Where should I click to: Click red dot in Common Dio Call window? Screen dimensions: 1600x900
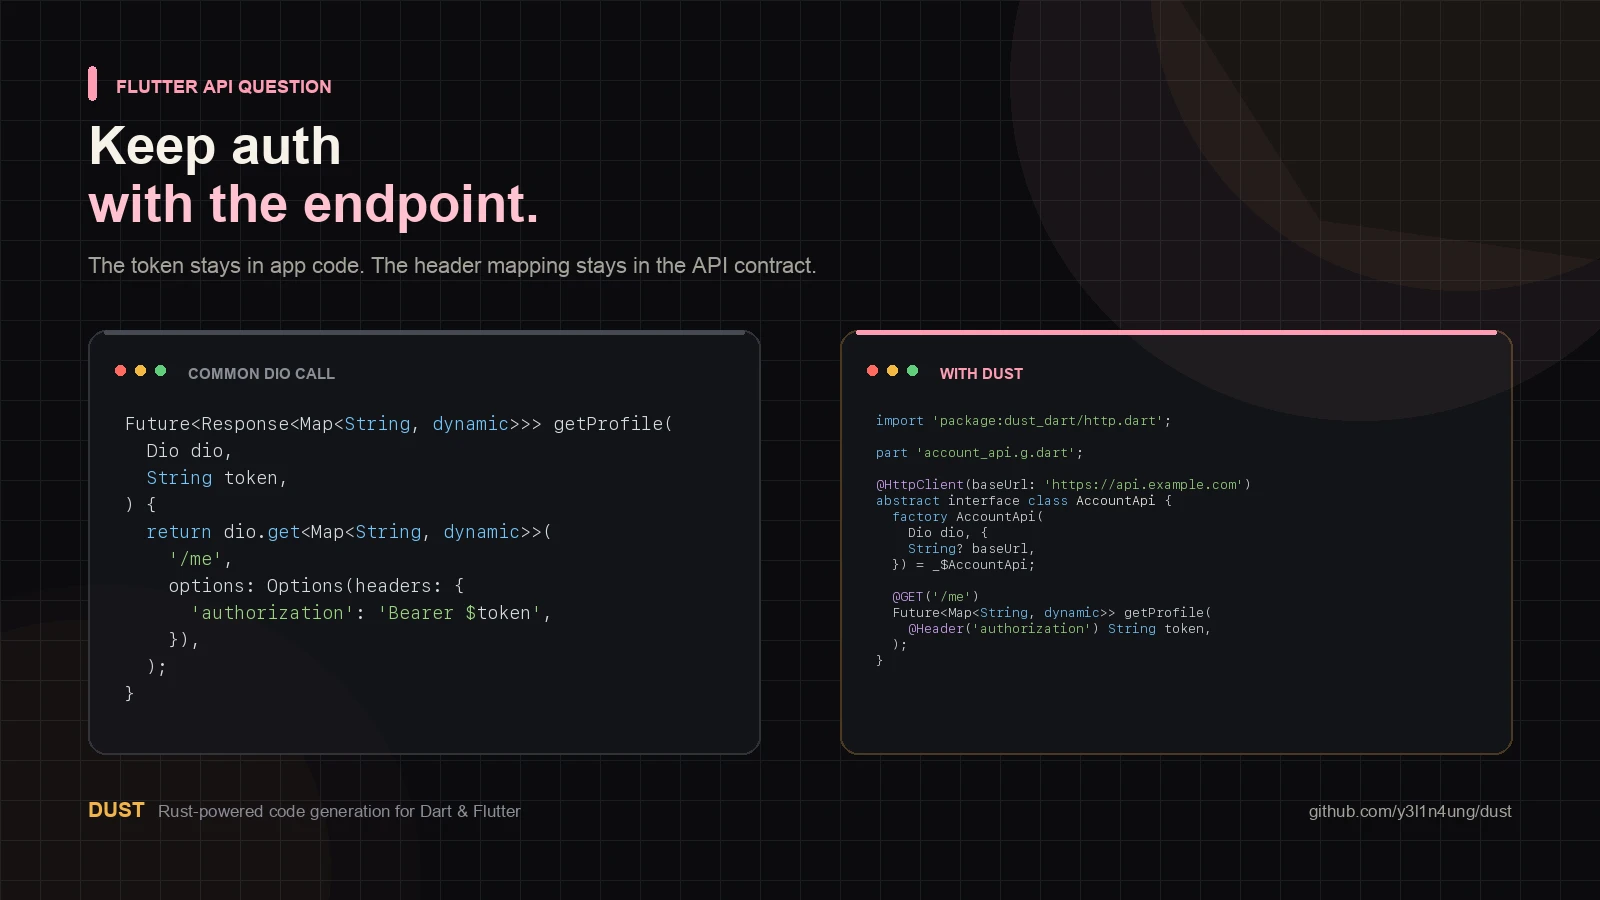tap(120, 371)
